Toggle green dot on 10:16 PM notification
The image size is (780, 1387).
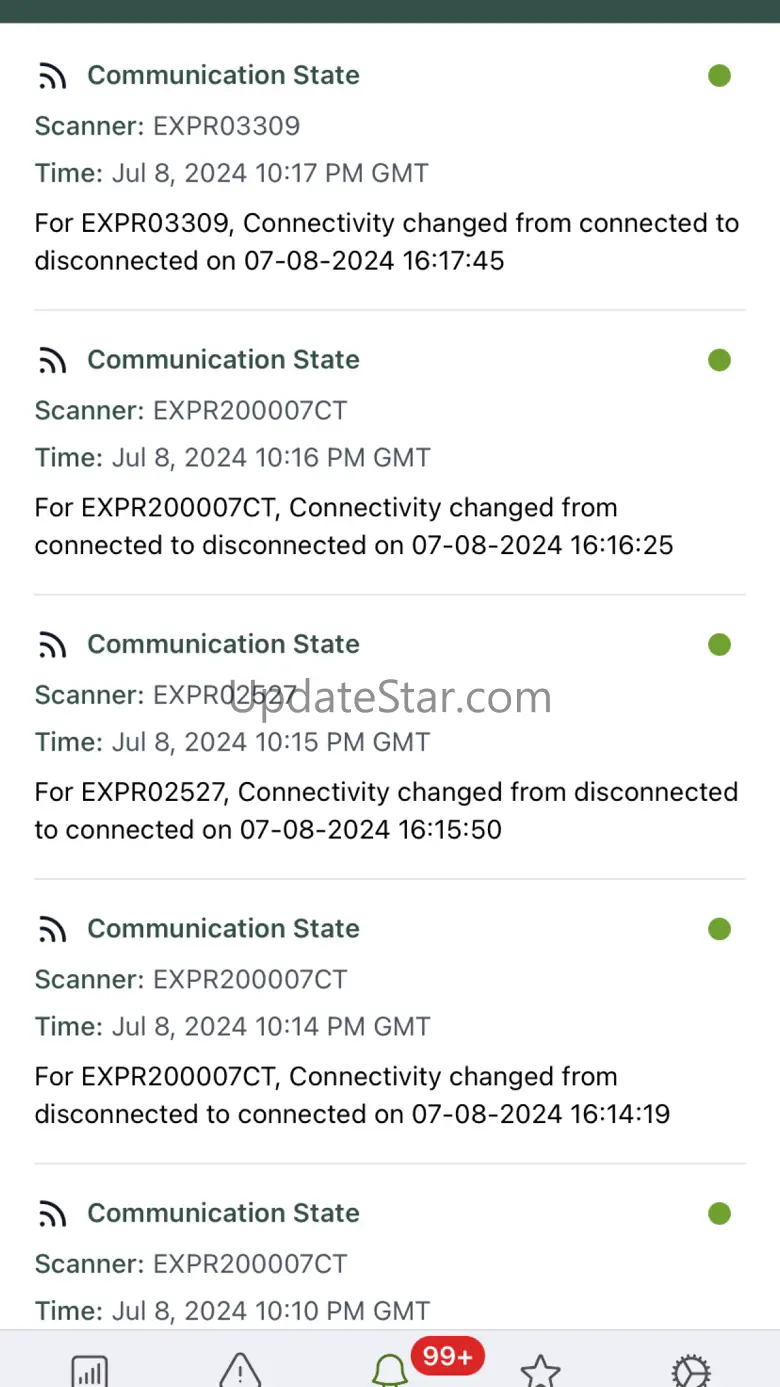point(719,359)
